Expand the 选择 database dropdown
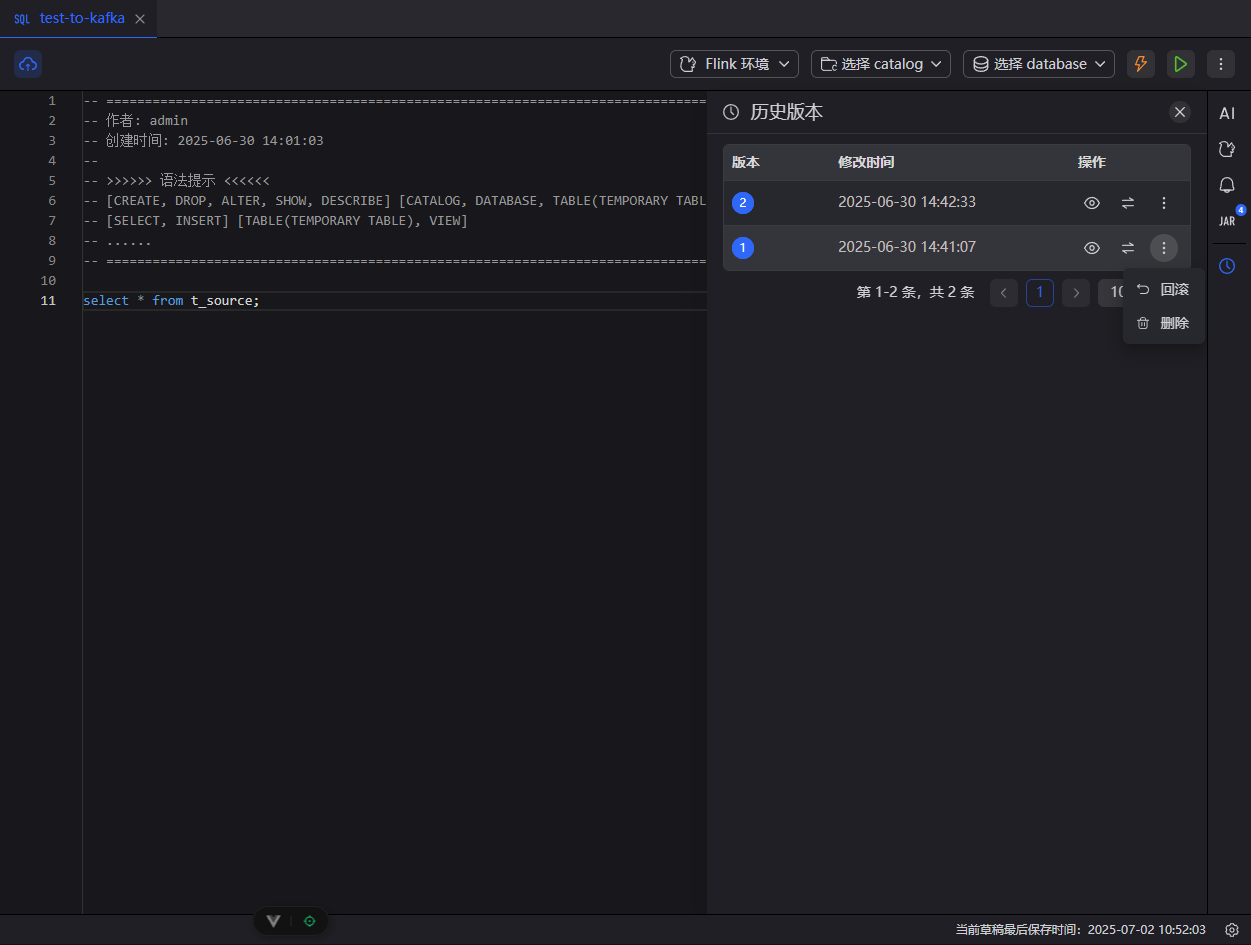This screenshot has width=1251, height=945. [x=1038, y=64]
